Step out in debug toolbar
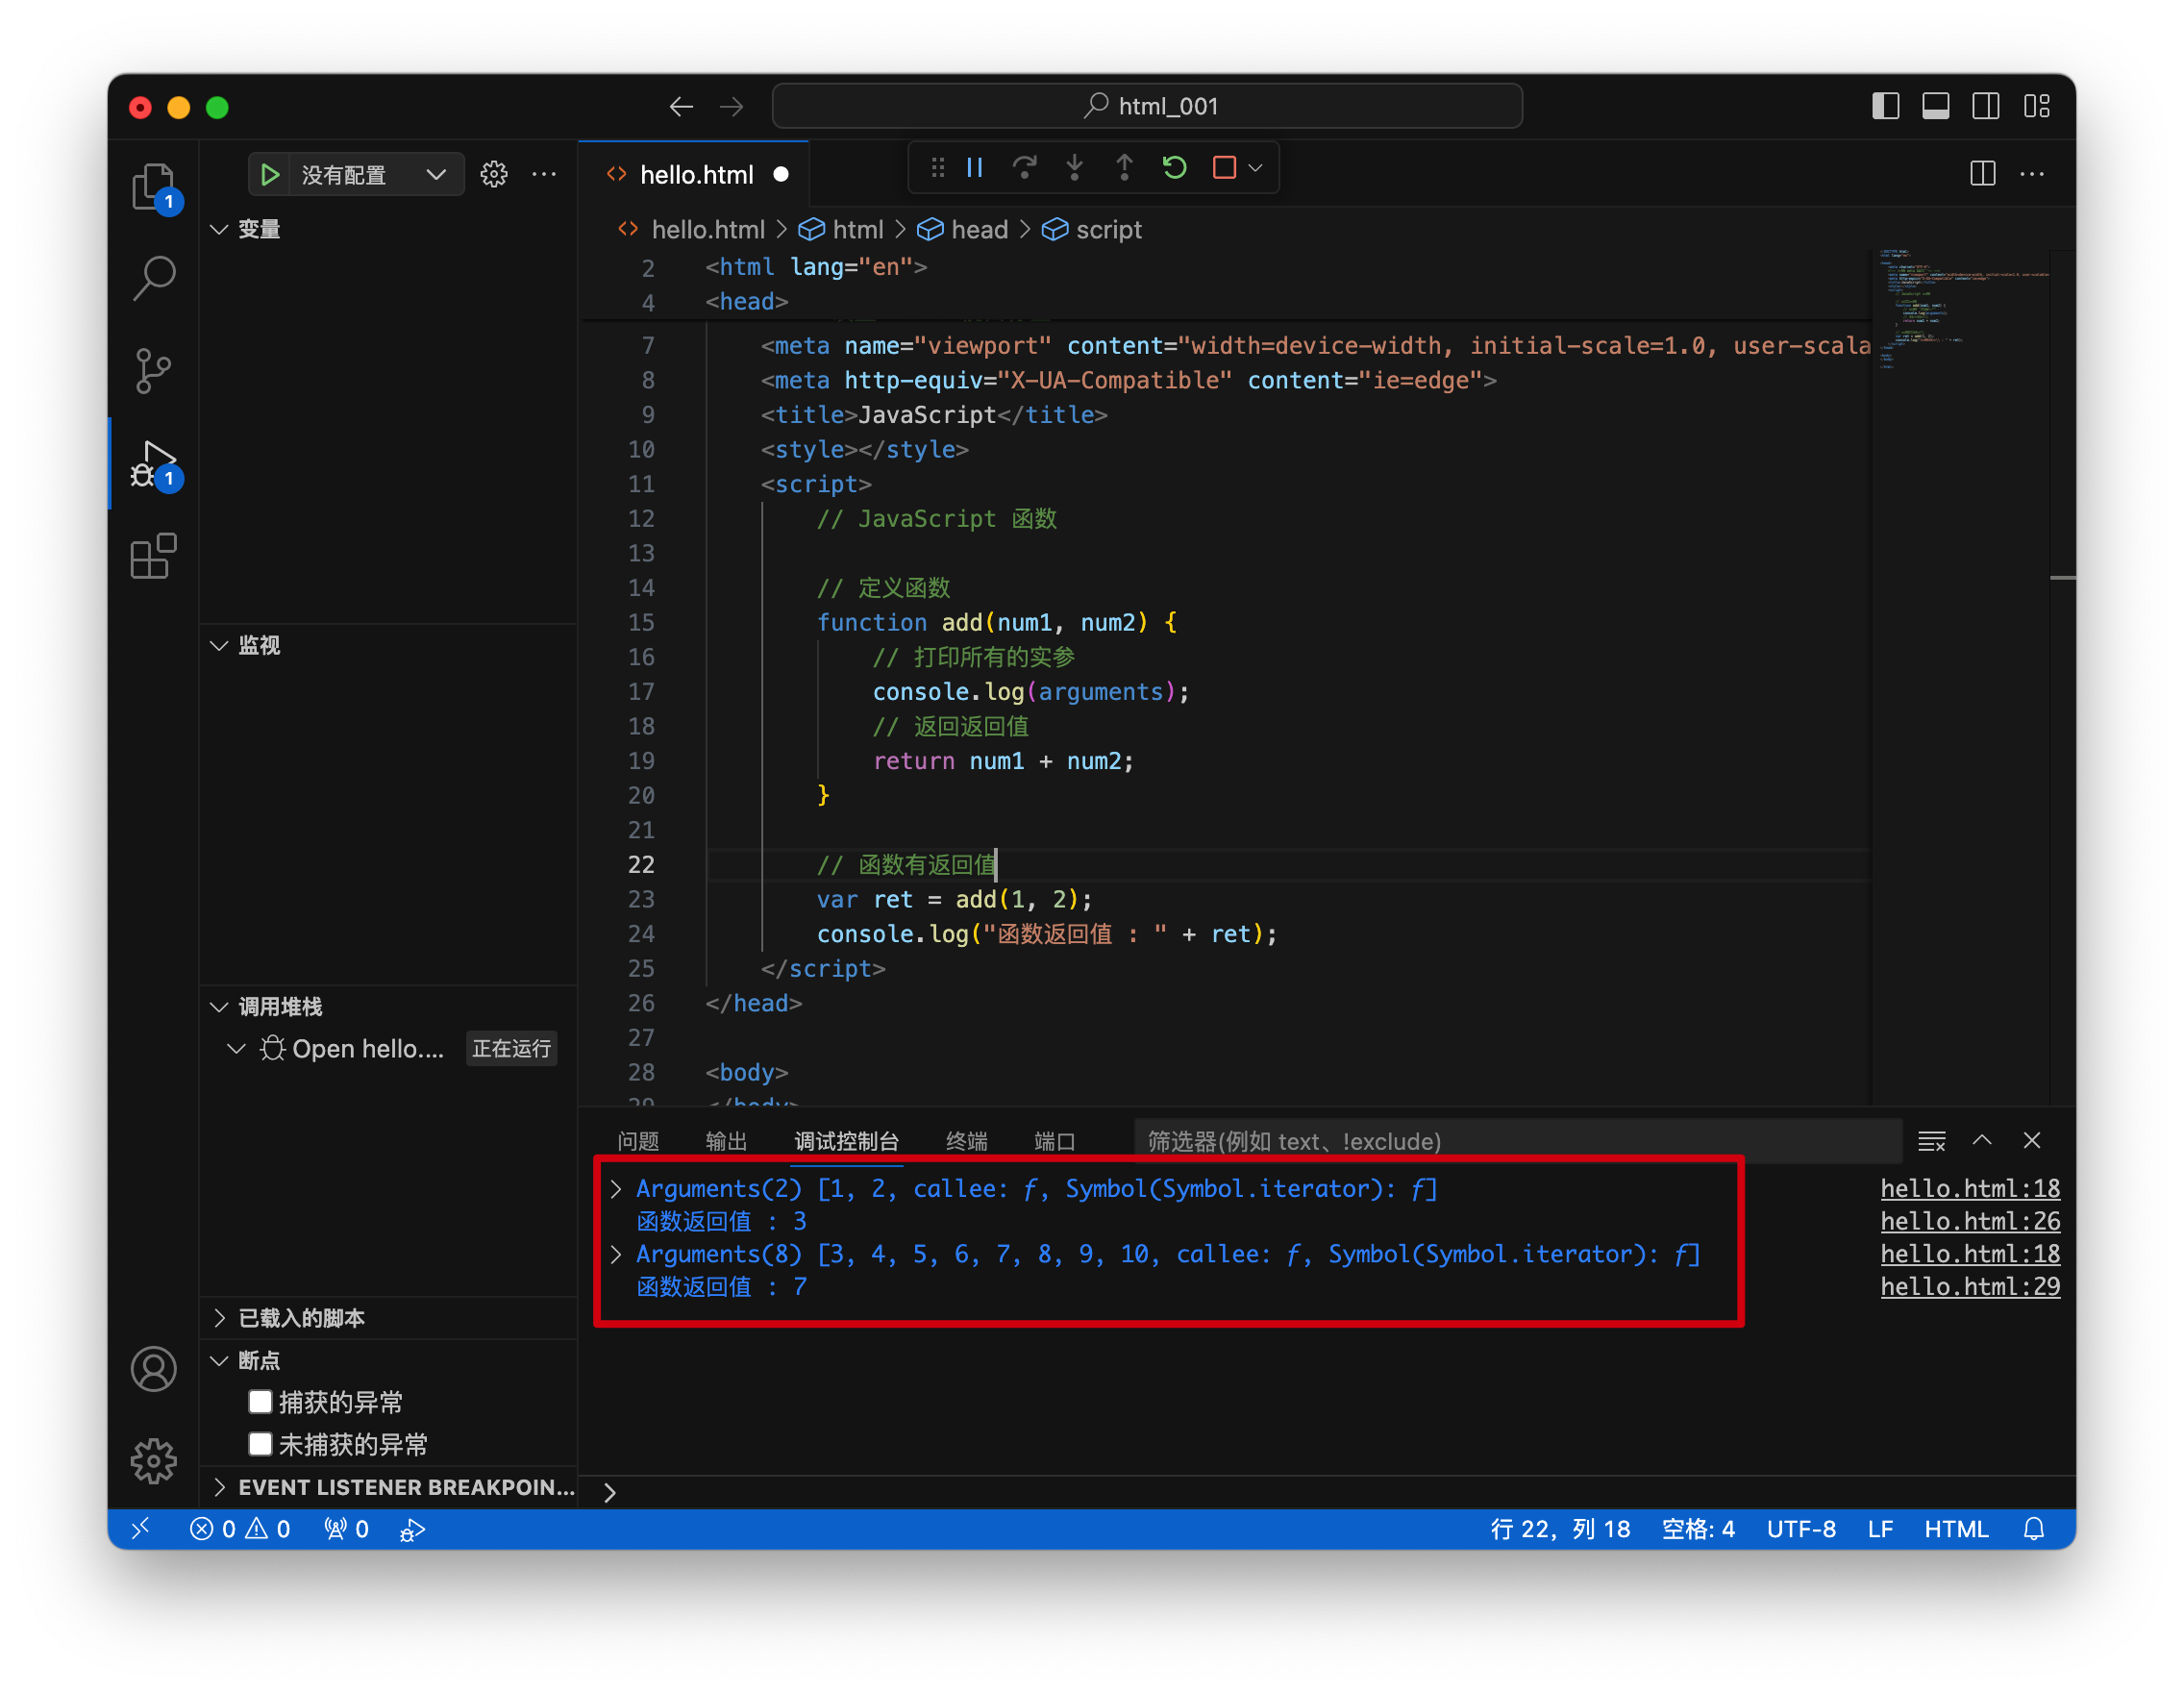Screen dimensions: 2184x1692 click(1124, 167)
